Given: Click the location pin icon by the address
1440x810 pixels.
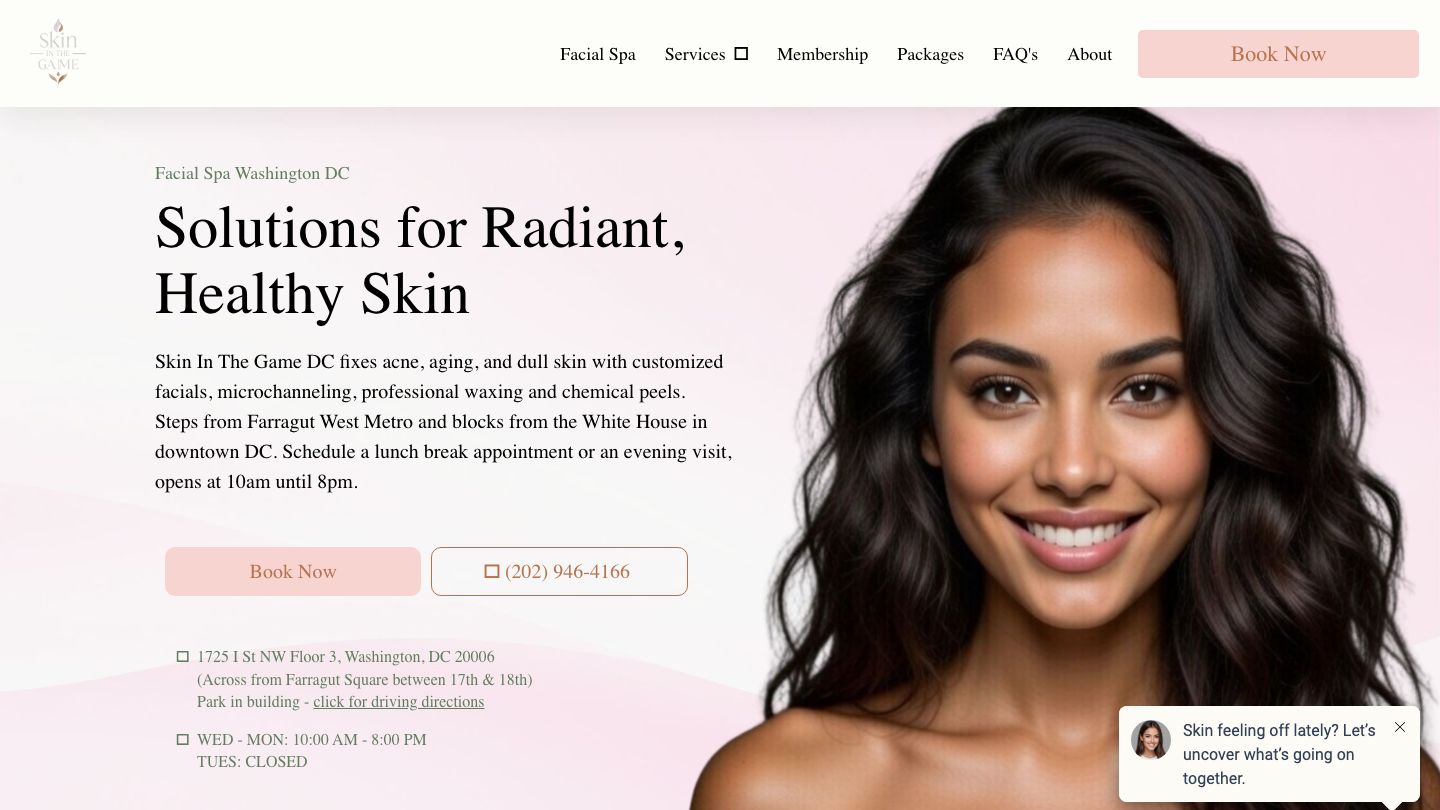Looking at the screenshot, I should click(183, 657).
